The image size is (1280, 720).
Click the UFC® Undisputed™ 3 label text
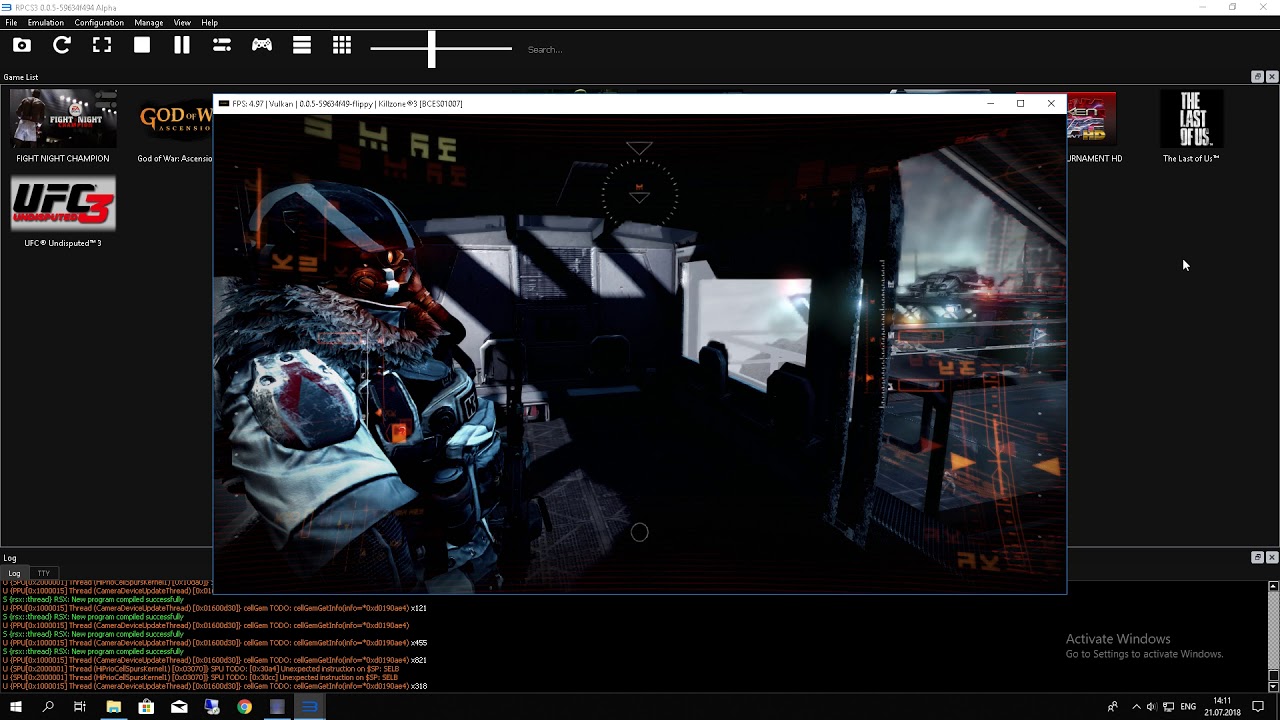click(63, 243)
